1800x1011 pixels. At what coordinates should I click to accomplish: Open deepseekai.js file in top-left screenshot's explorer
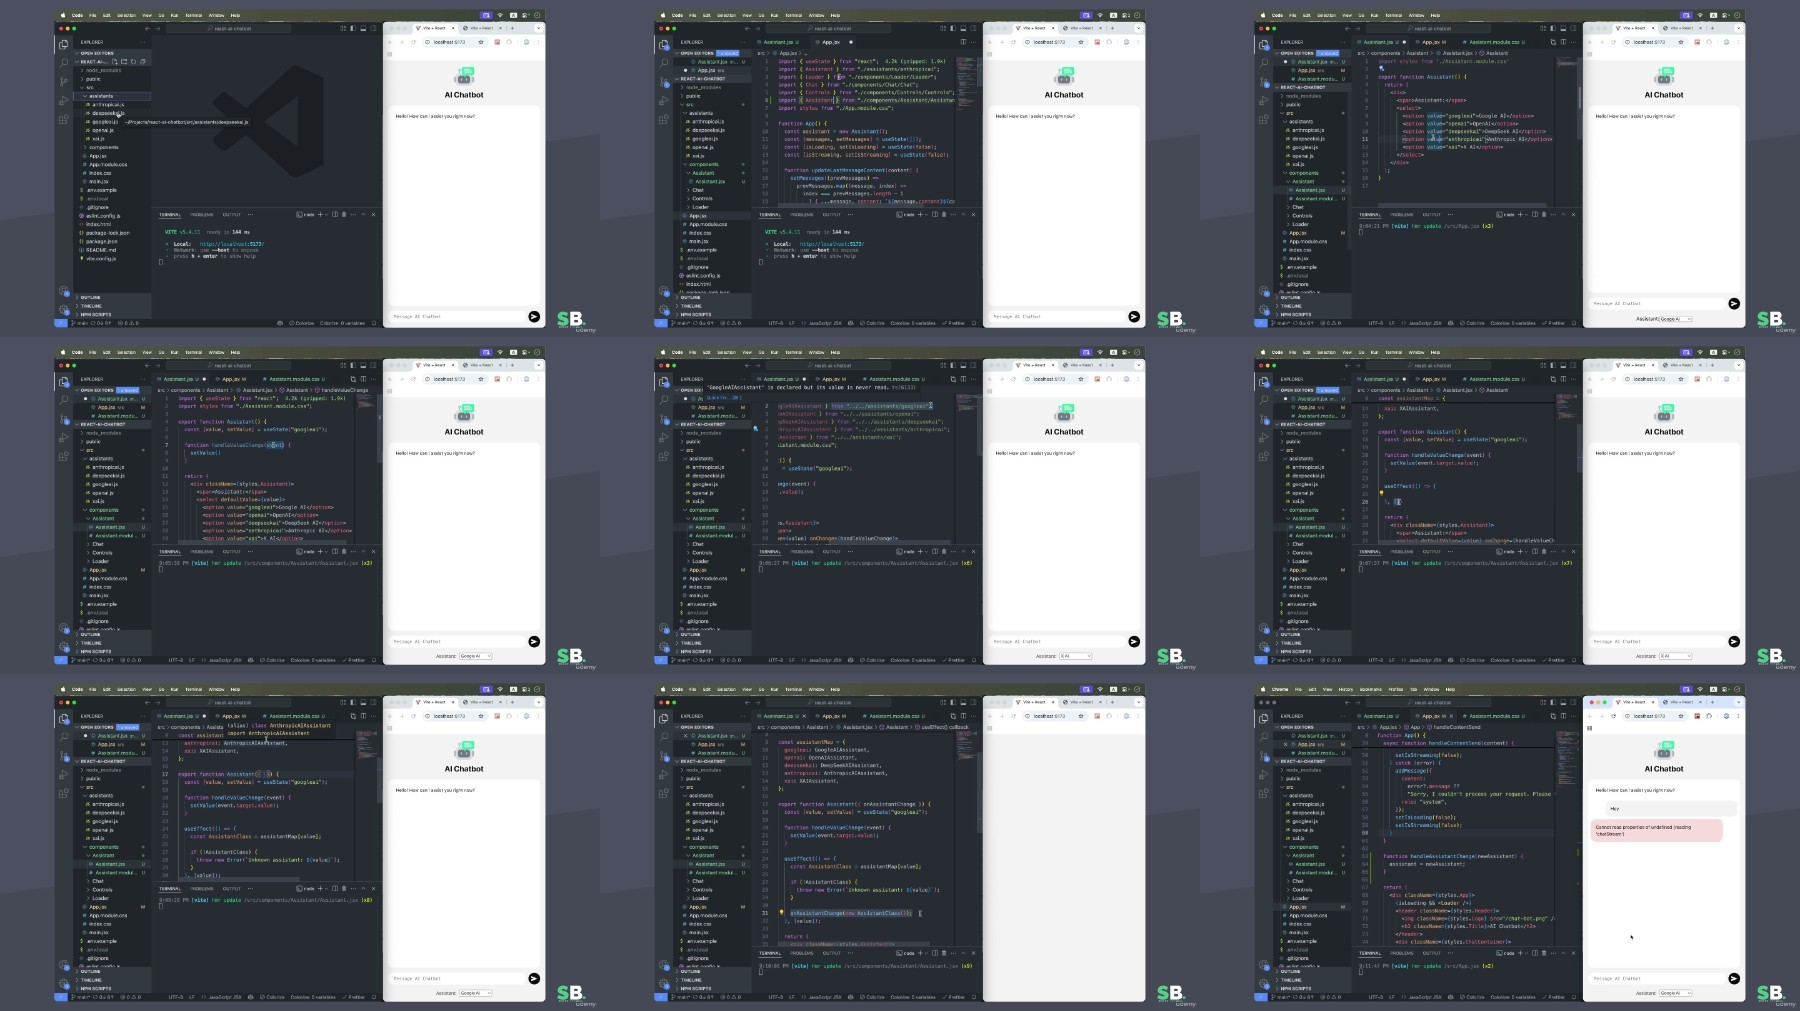pos(107,113)
